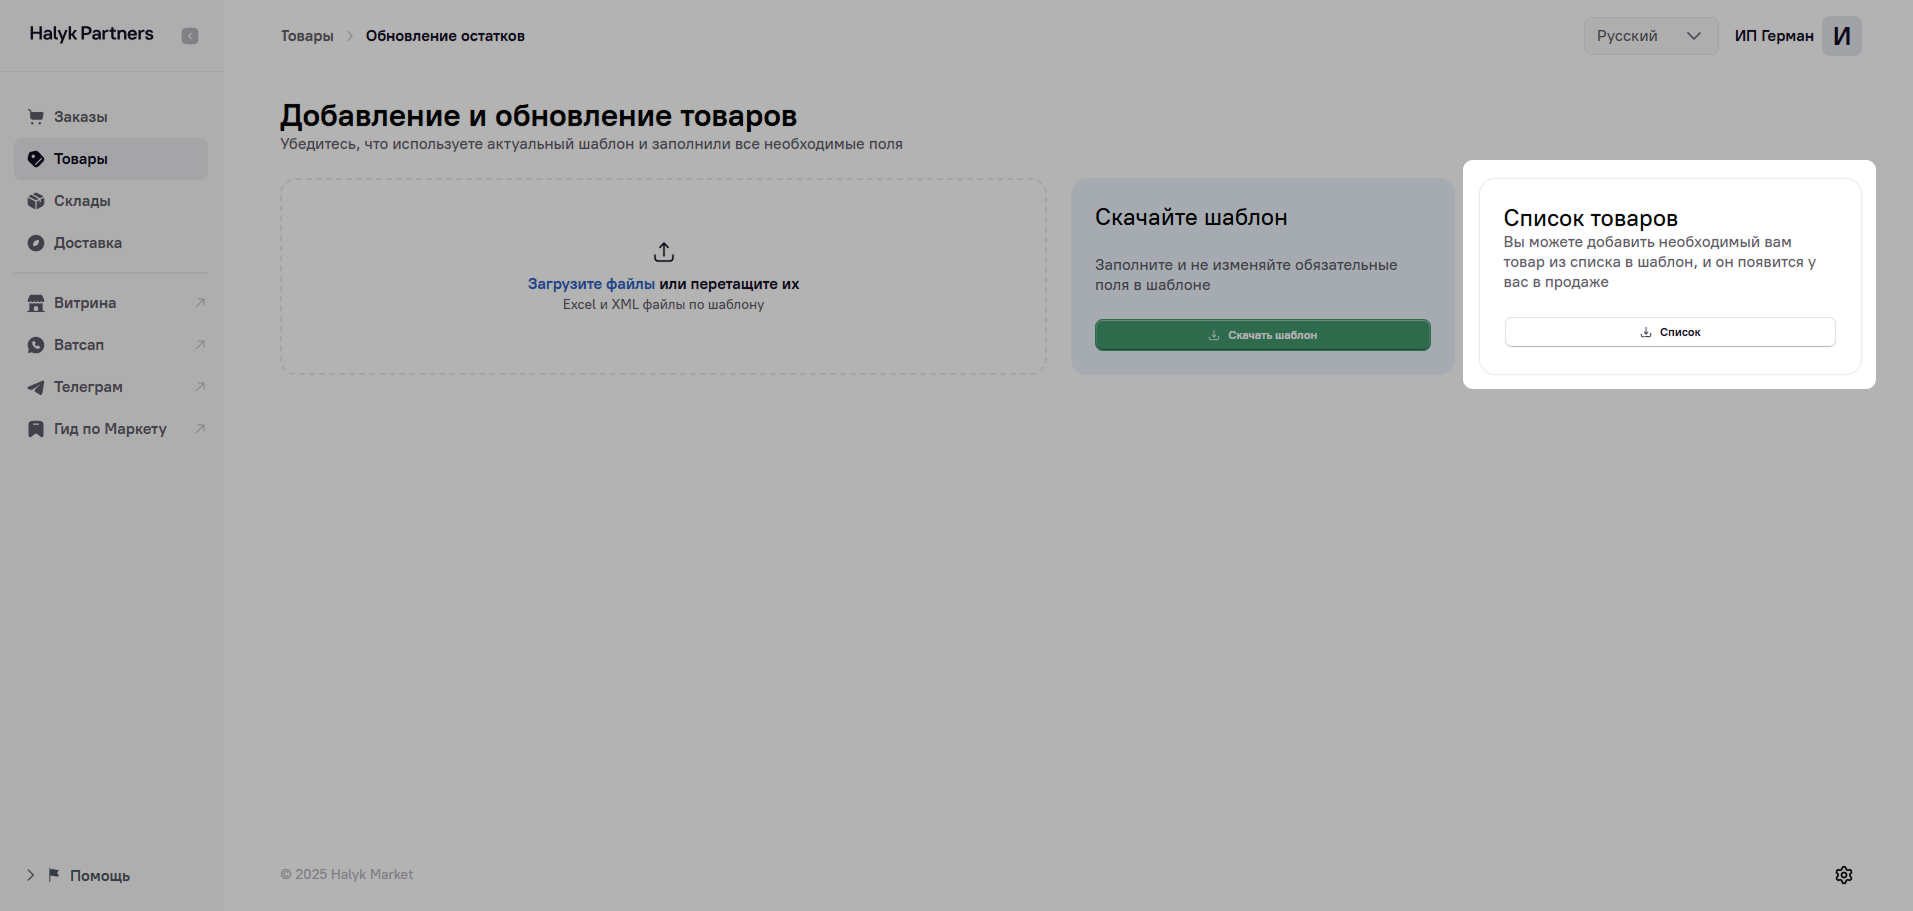
Task: Click the © 2025 Halyk Market footer text
Action: click(x=347, y=874)
